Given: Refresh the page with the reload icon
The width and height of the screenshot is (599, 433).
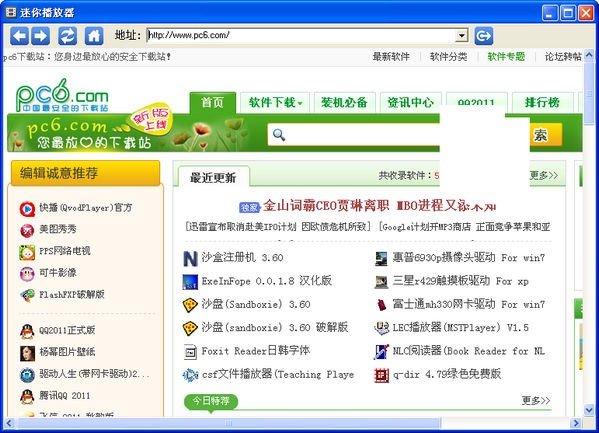Looking at the screenshot, I should click(x=68, y=36).
